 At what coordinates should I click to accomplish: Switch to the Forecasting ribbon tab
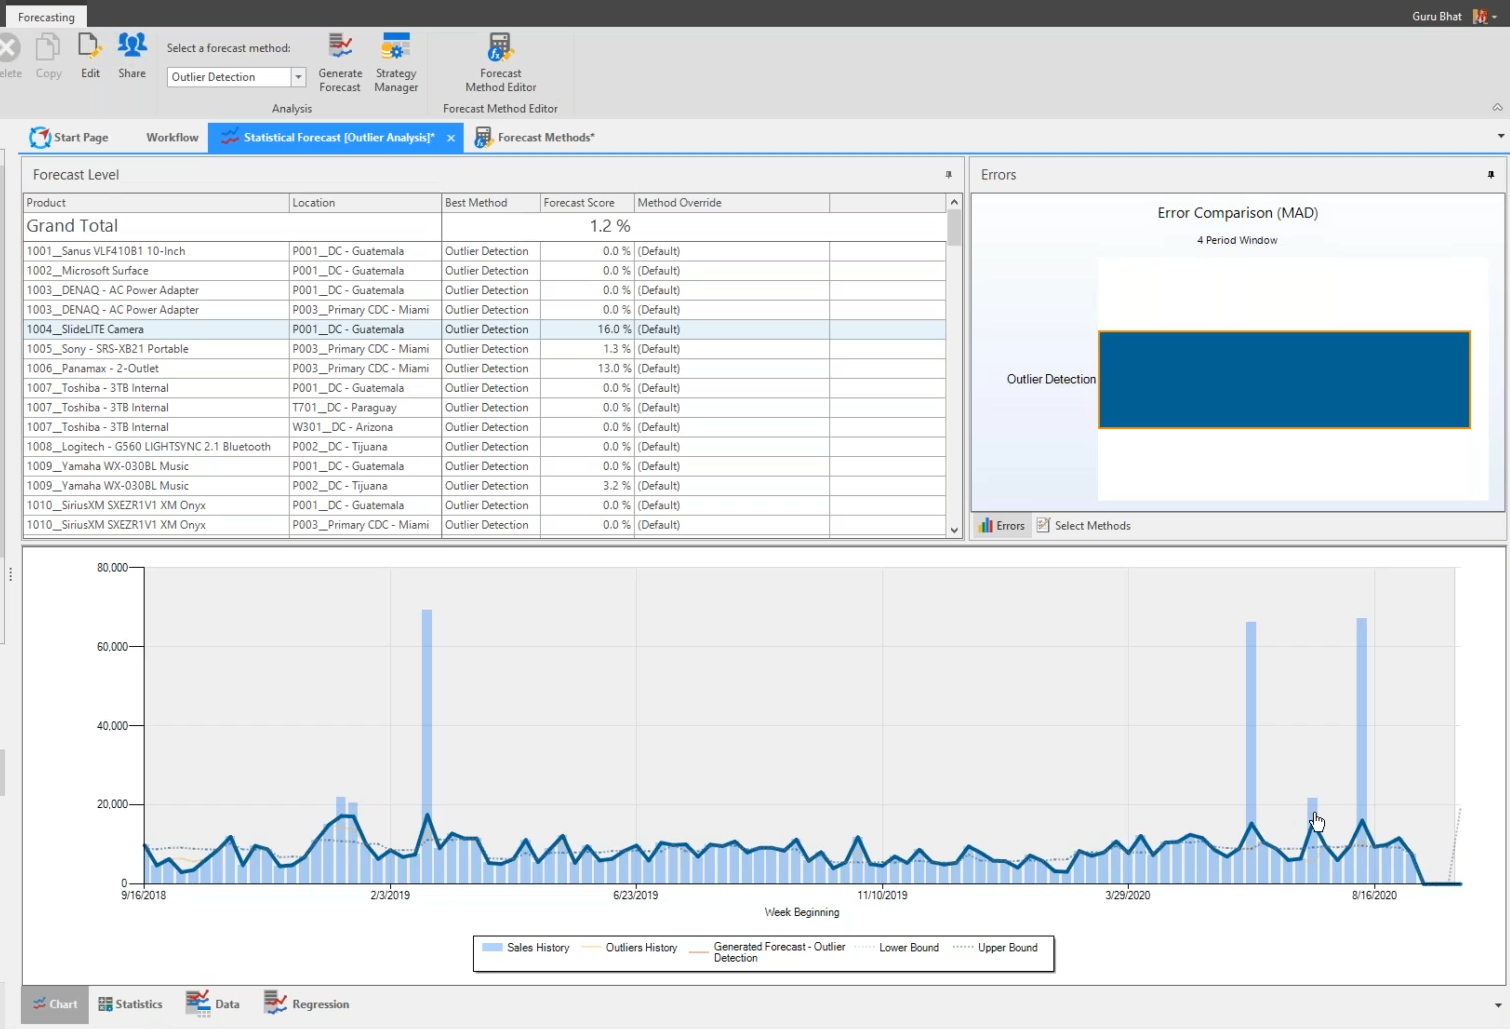(46, 17)
